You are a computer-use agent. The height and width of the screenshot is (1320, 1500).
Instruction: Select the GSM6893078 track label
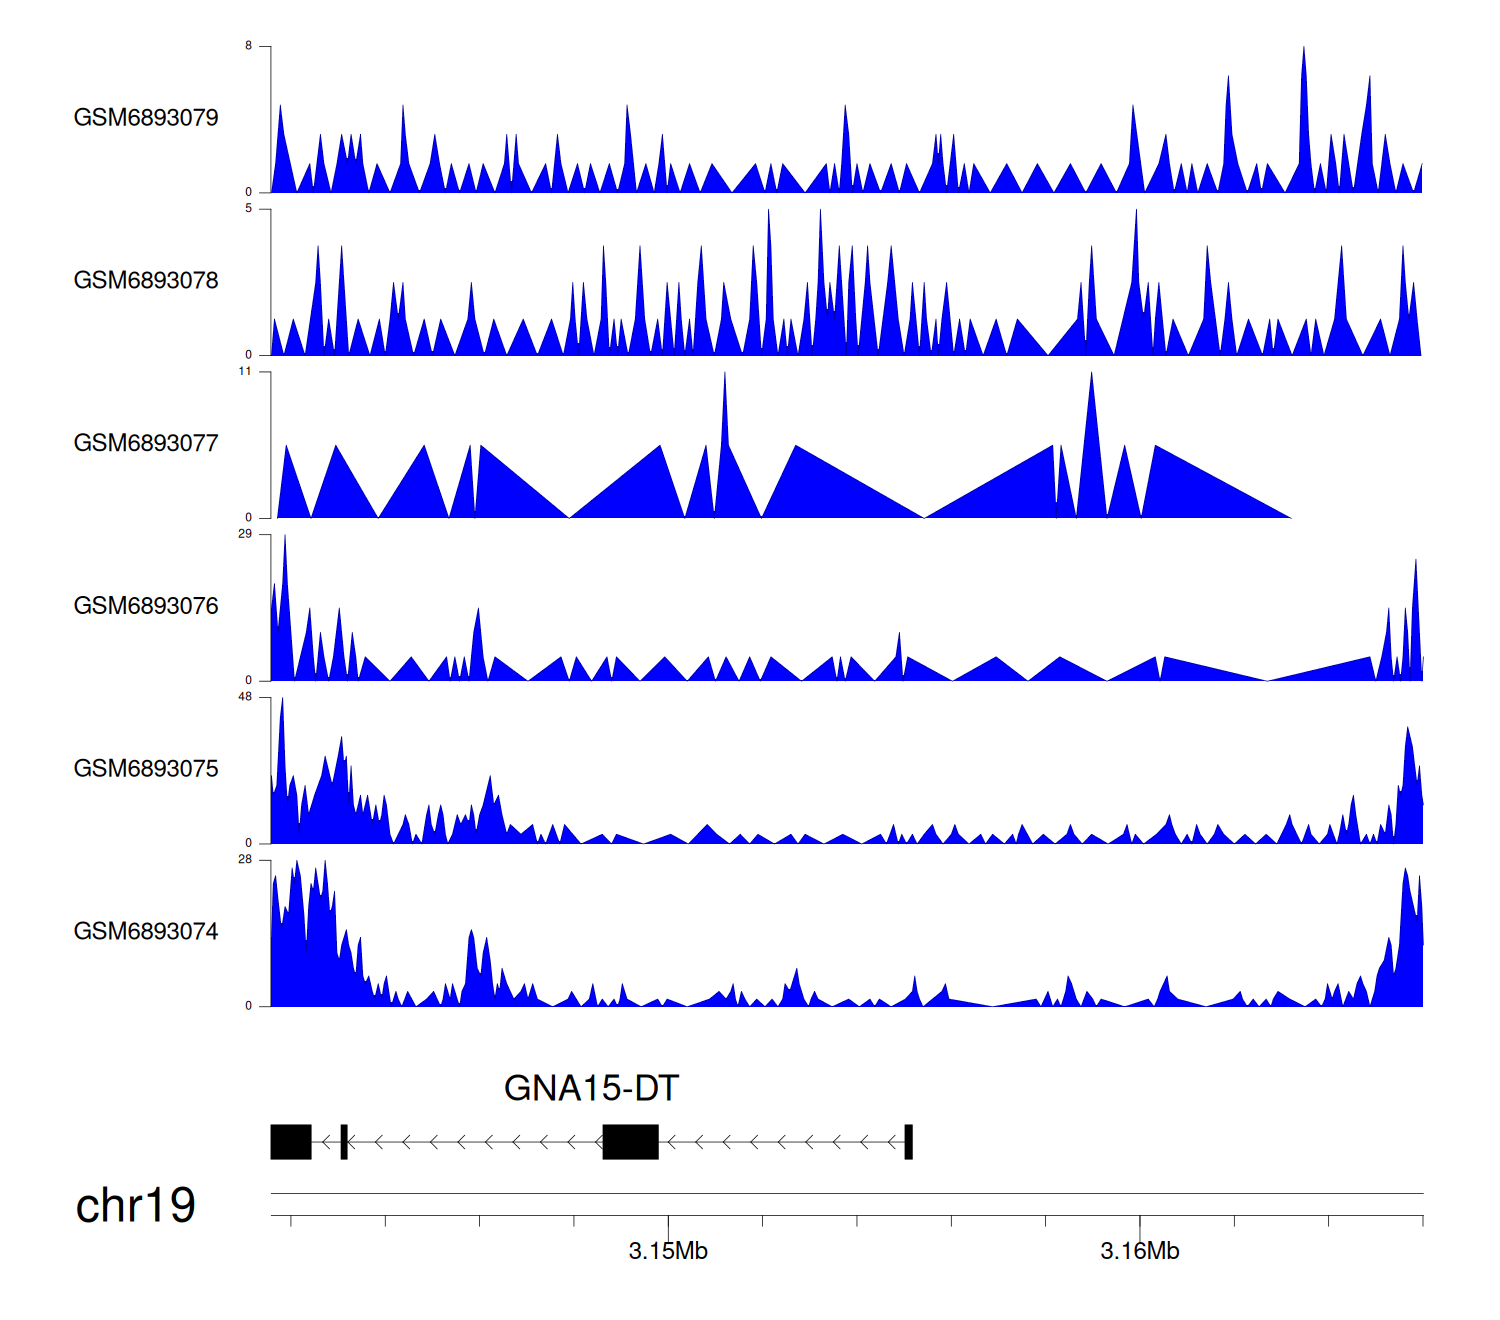[146, 281]
